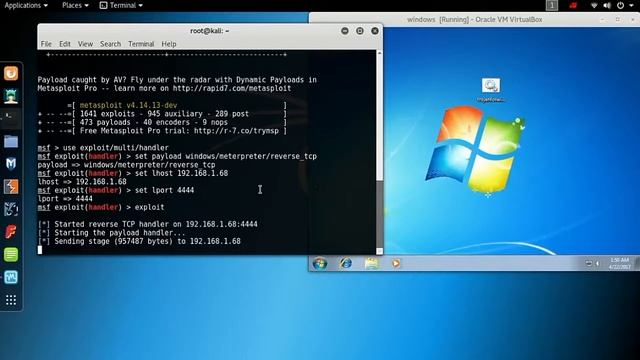Click the workspace 1 indicator in top bar
This screenshot has height=360, width=640.
[x=552, y=5]
